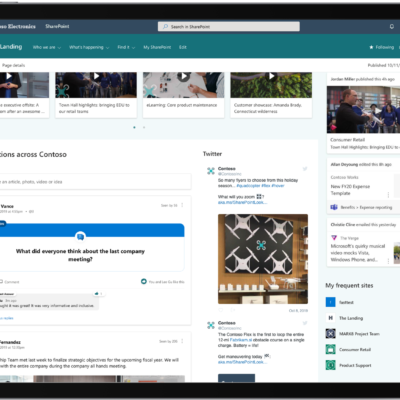
Task: Open My SharePoint in the navigation
Action: click(157, 47)
